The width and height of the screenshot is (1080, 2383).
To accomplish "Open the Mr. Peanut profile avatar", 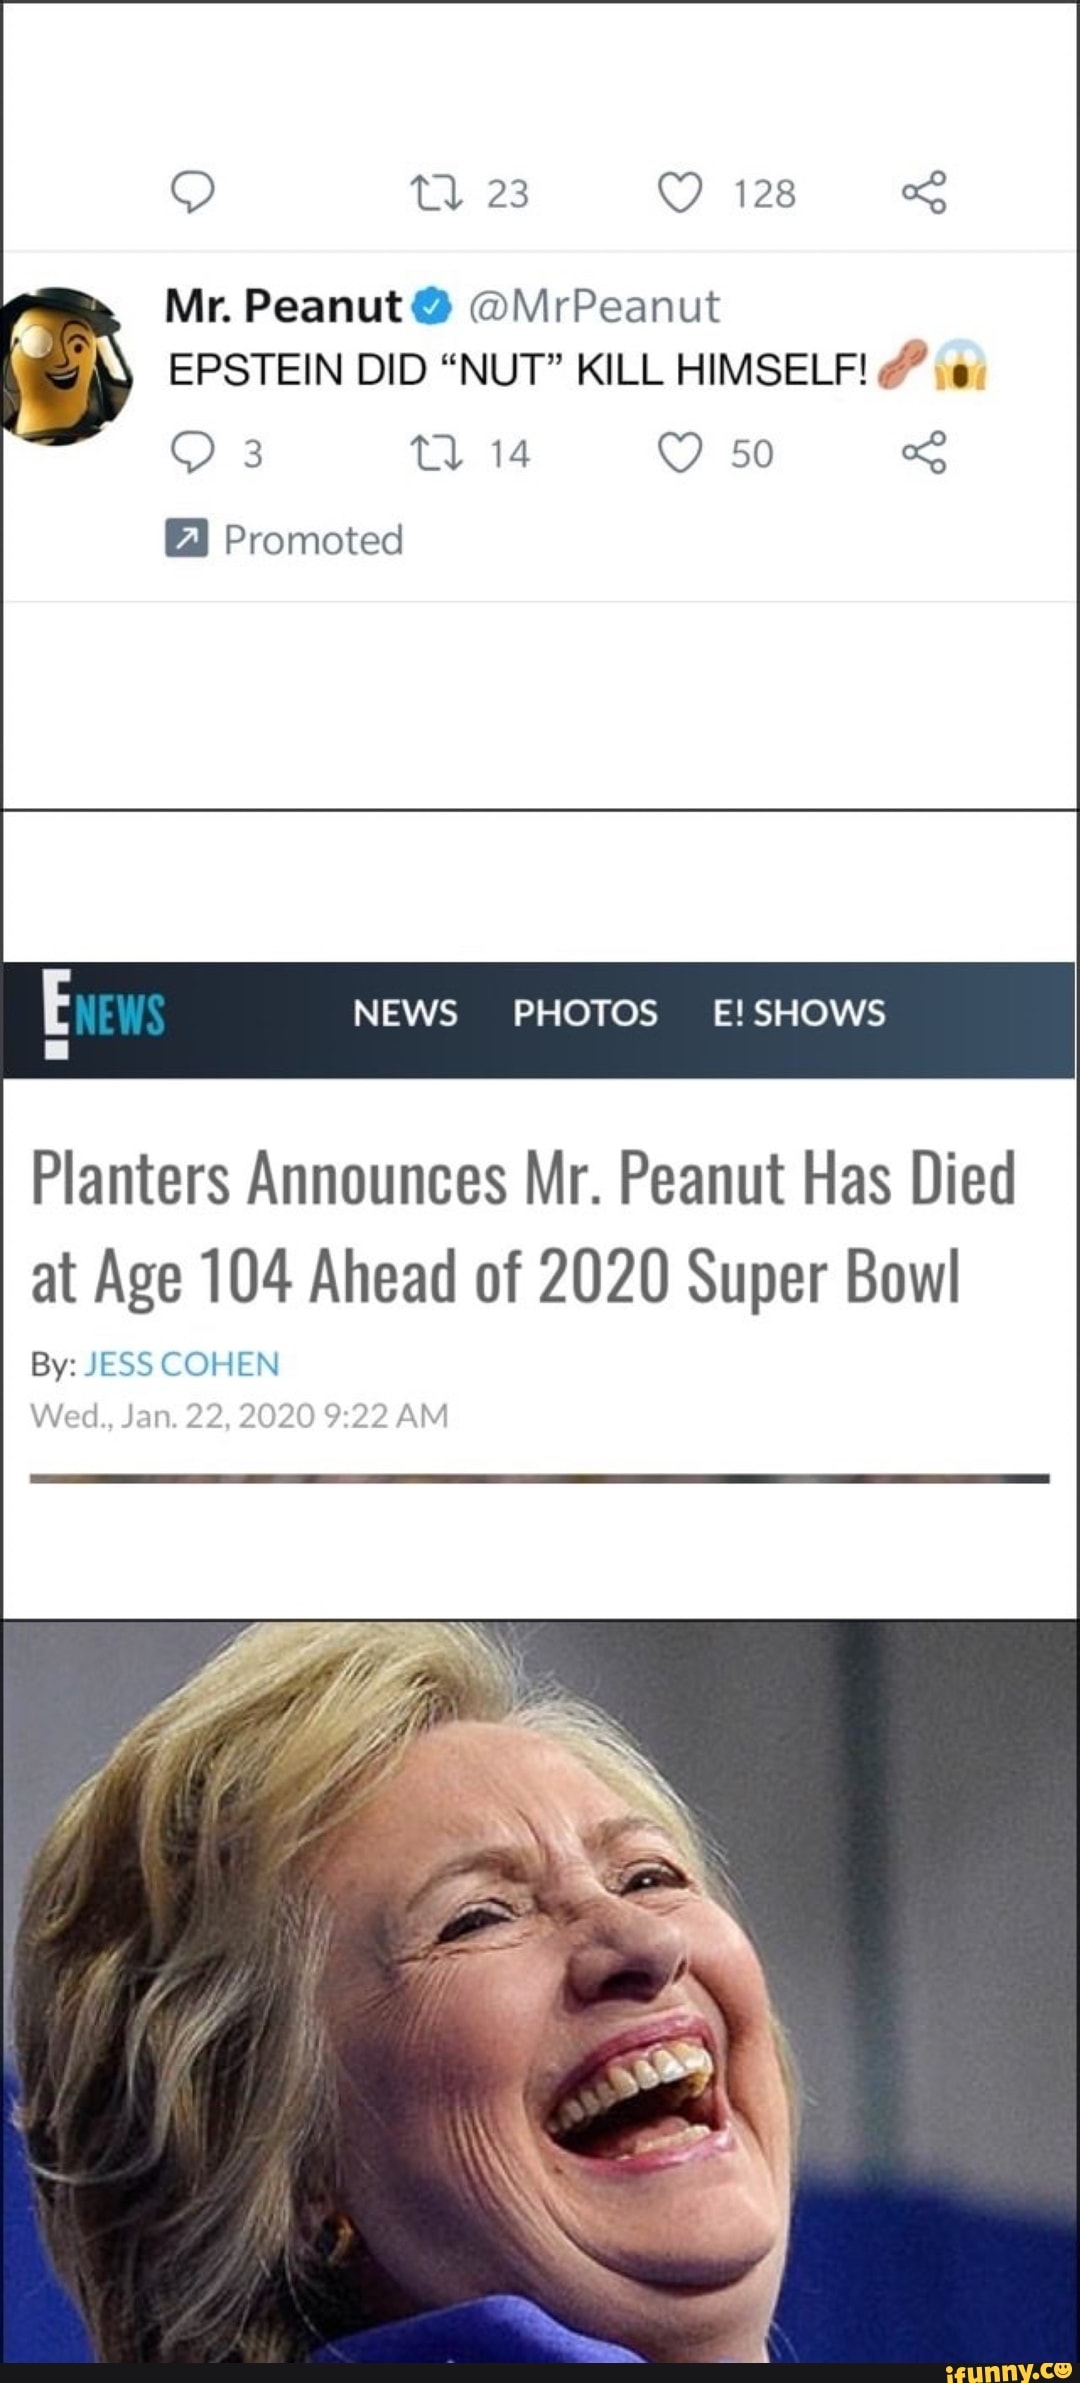I will (66, 365).
